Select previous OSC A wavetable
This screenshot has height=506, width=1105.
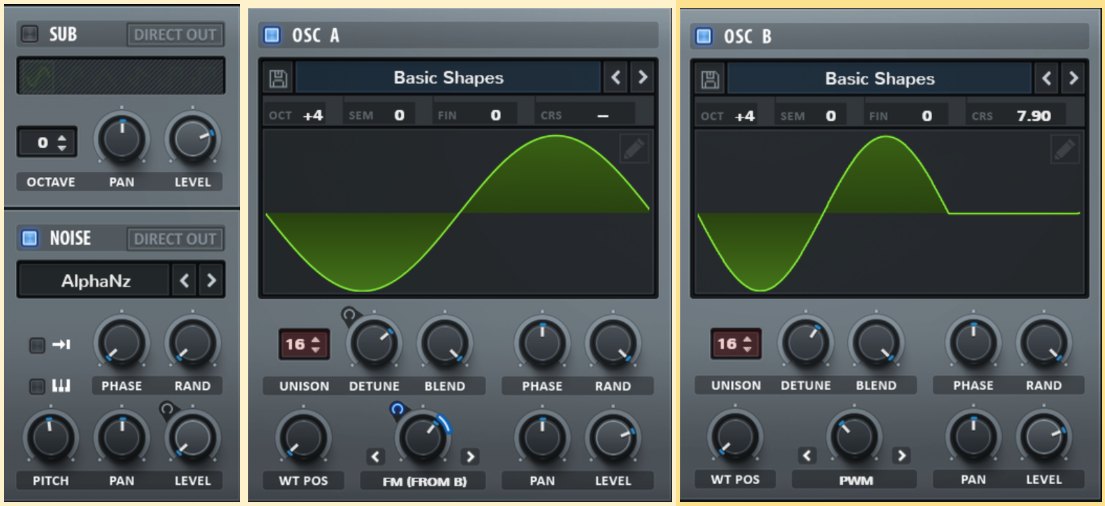click(615, 78)
